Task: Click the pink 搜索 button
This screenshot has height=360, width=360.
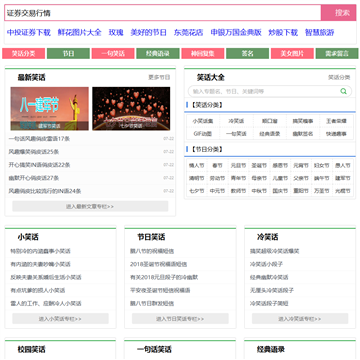Action: click(x=339, y=13)
